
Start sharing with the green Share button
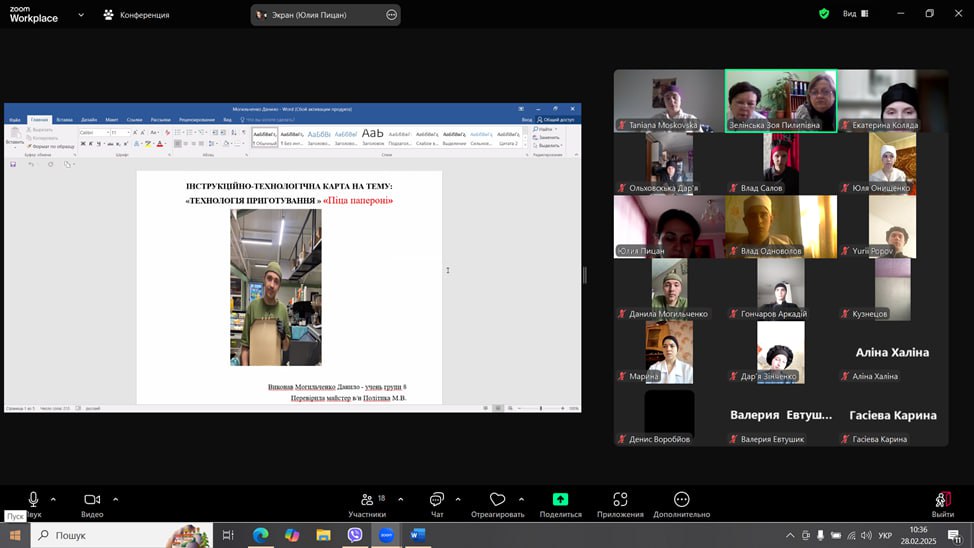tap(560, 500)
